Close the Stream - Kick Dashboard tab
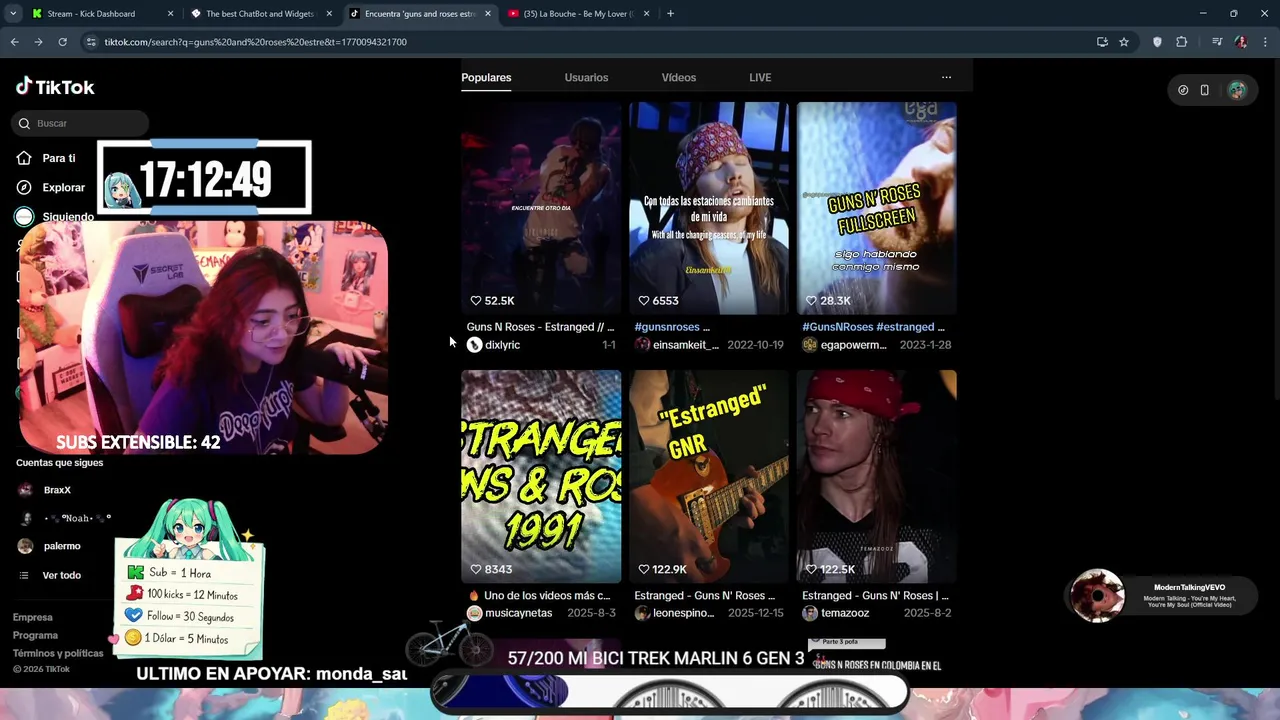Image resolution: width=1280 pixels, height=720 pixels. pyautogui.click(x=170, y=14)
